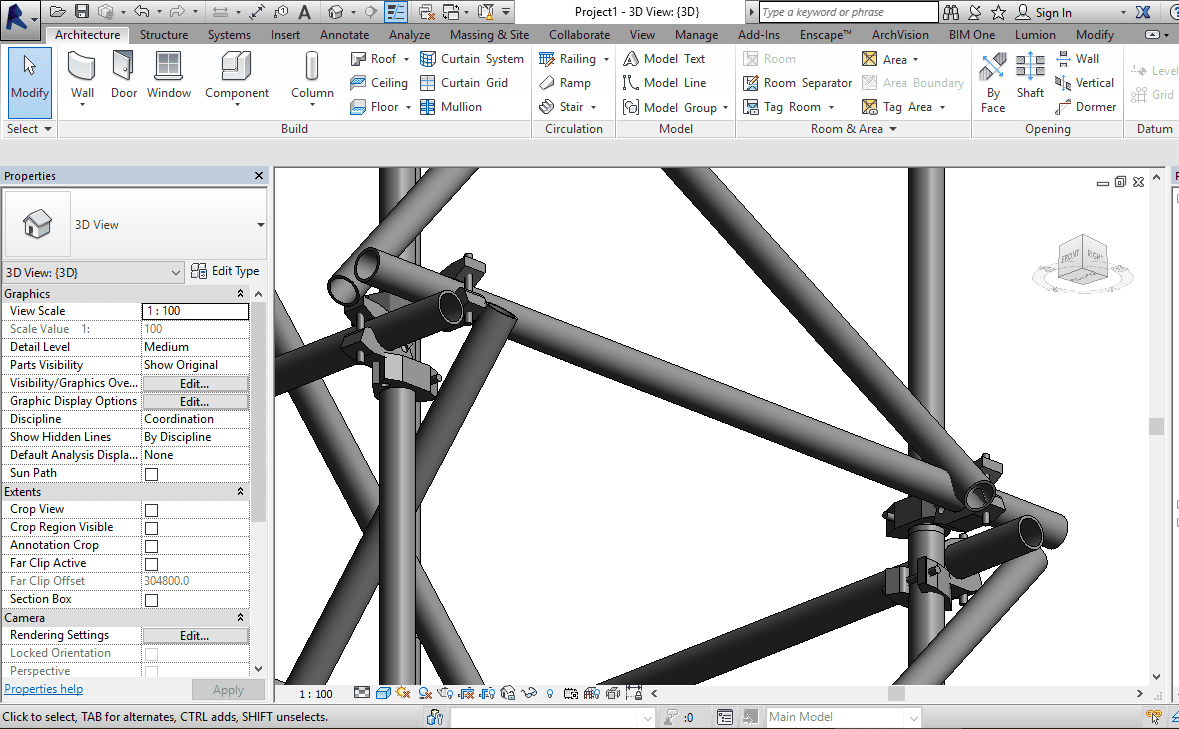
Task: Click the Column tool icon
Action: pyautogui.click(x=312, y=68)
